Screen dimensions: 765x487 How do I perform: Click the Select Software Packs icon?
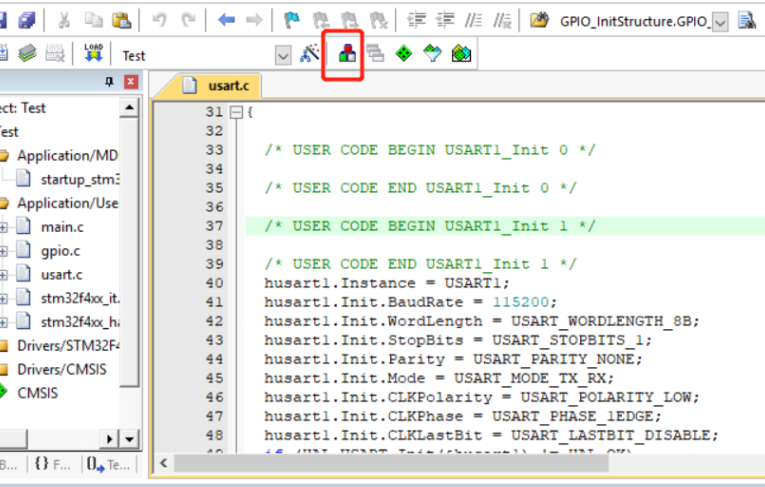(x=432, y=53)
